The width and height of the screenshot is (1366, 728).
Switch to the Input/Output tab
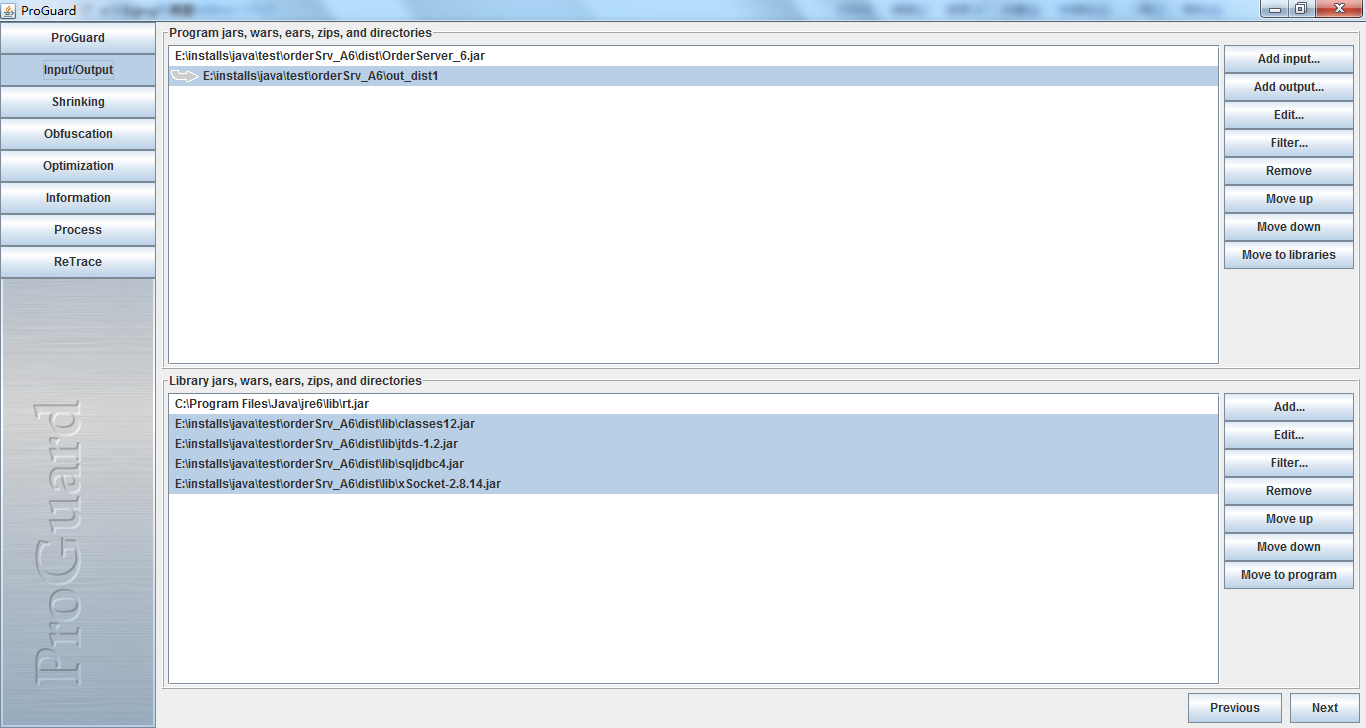pyautogui.click(x=78, y=70)
